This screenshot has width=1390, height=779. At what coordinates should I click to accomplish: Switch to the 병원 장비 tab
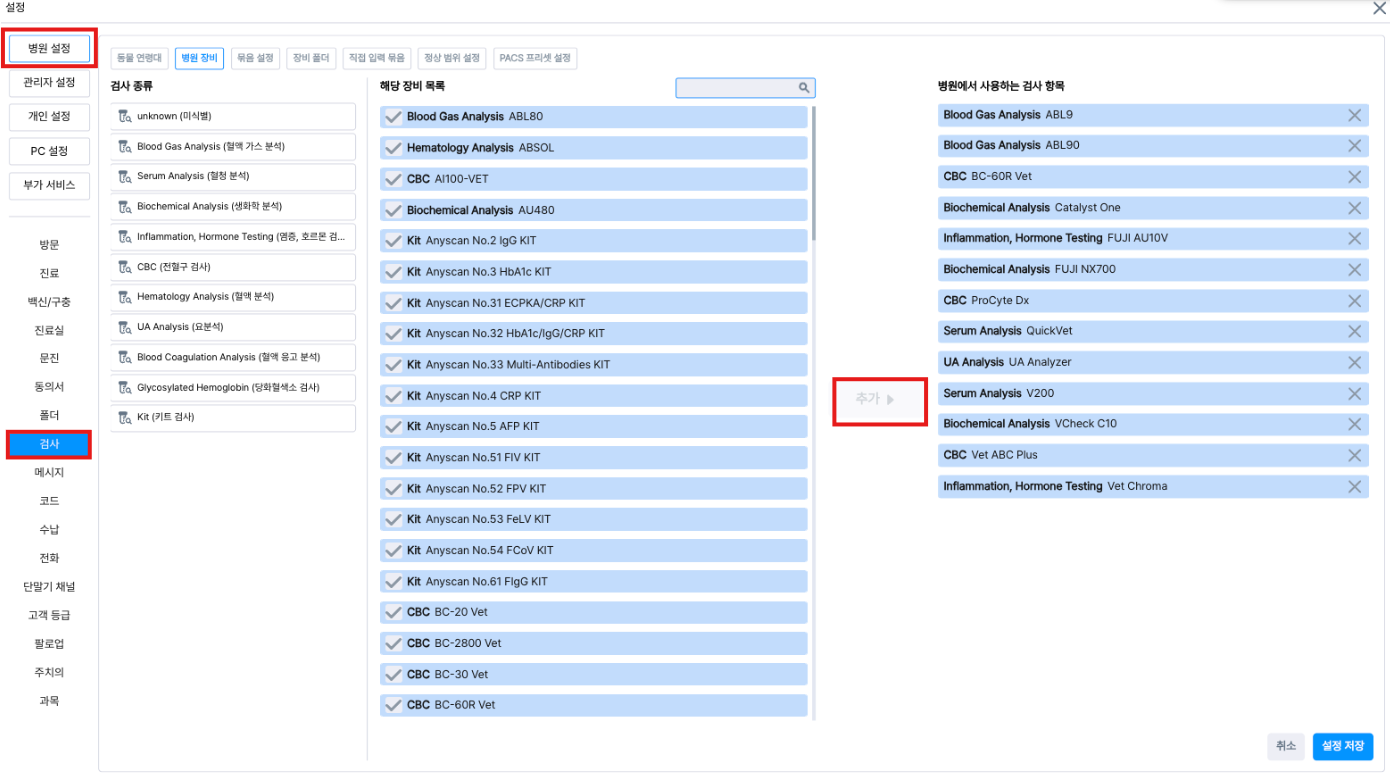click(x=199, y=58)
